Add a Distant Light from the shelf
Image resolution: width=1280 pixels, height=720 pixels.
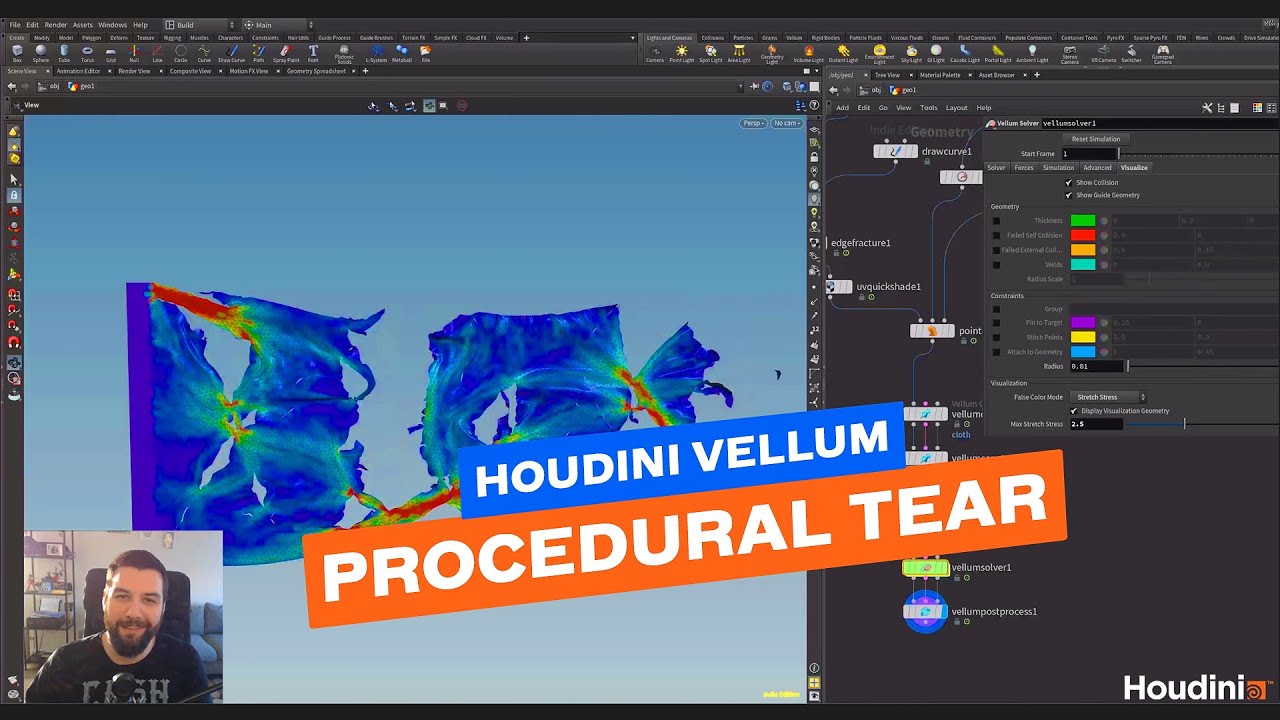(843, 53)
